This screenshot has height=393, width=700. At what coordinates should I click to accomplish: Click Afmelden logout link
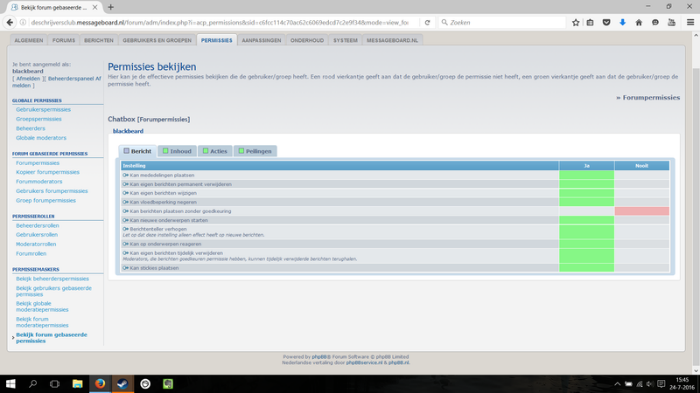pos(28,79)
